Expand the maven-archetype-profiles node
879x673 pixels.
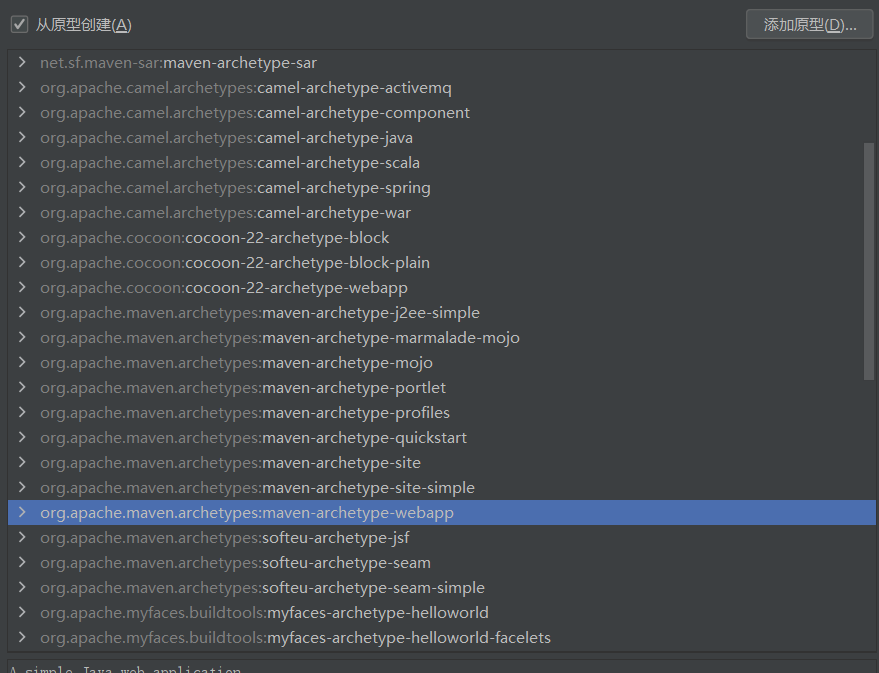(22, 412)
